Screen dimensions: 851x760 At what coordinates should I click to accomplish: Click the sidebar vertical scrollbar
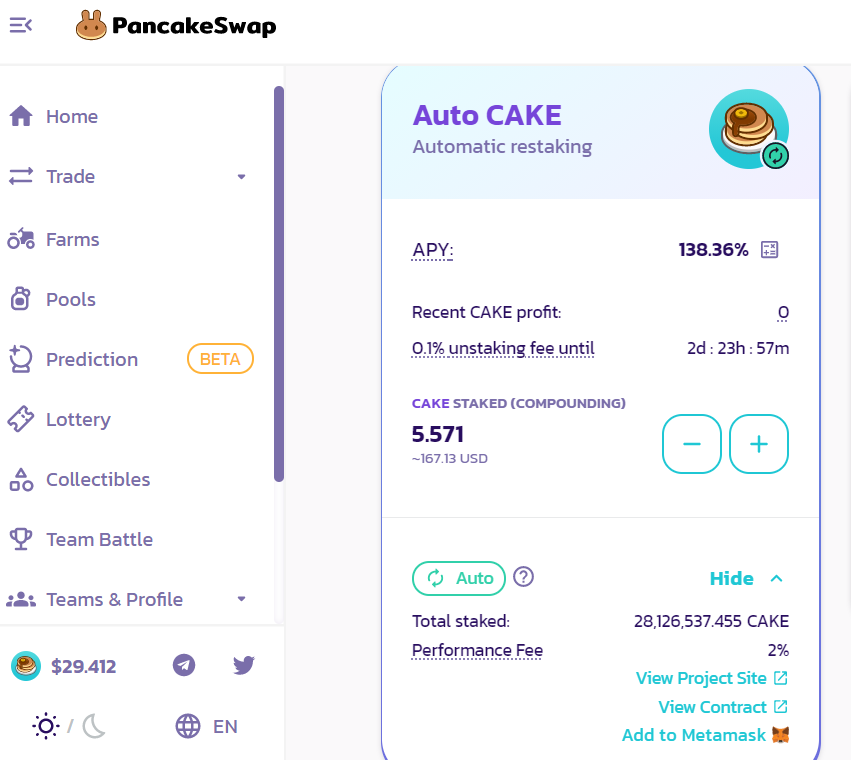pyautogui.click(x=279, y=284)
